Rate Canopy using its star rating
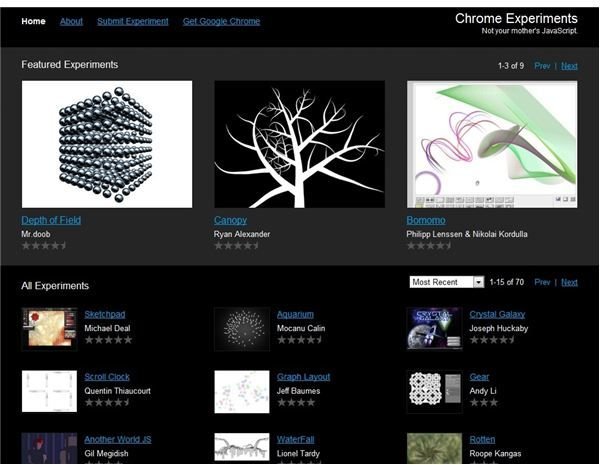Screen dimensions: 600x465 coord(236,246)
